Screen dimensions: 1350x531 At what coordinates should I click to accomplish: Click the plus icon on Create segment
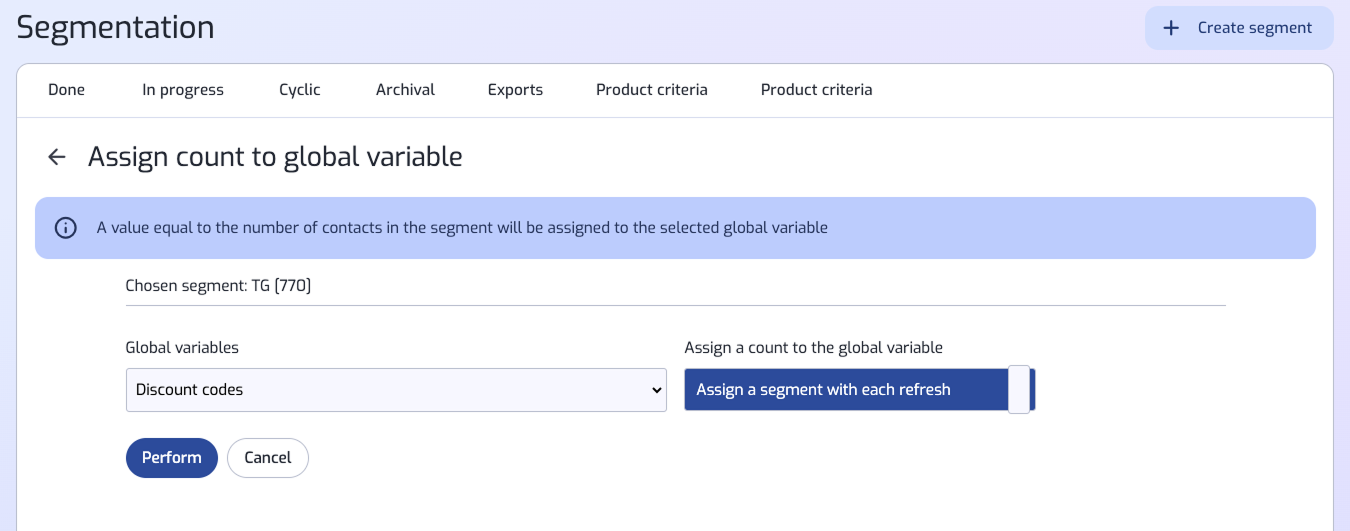pyautogui.click(x=1171, y=28)
